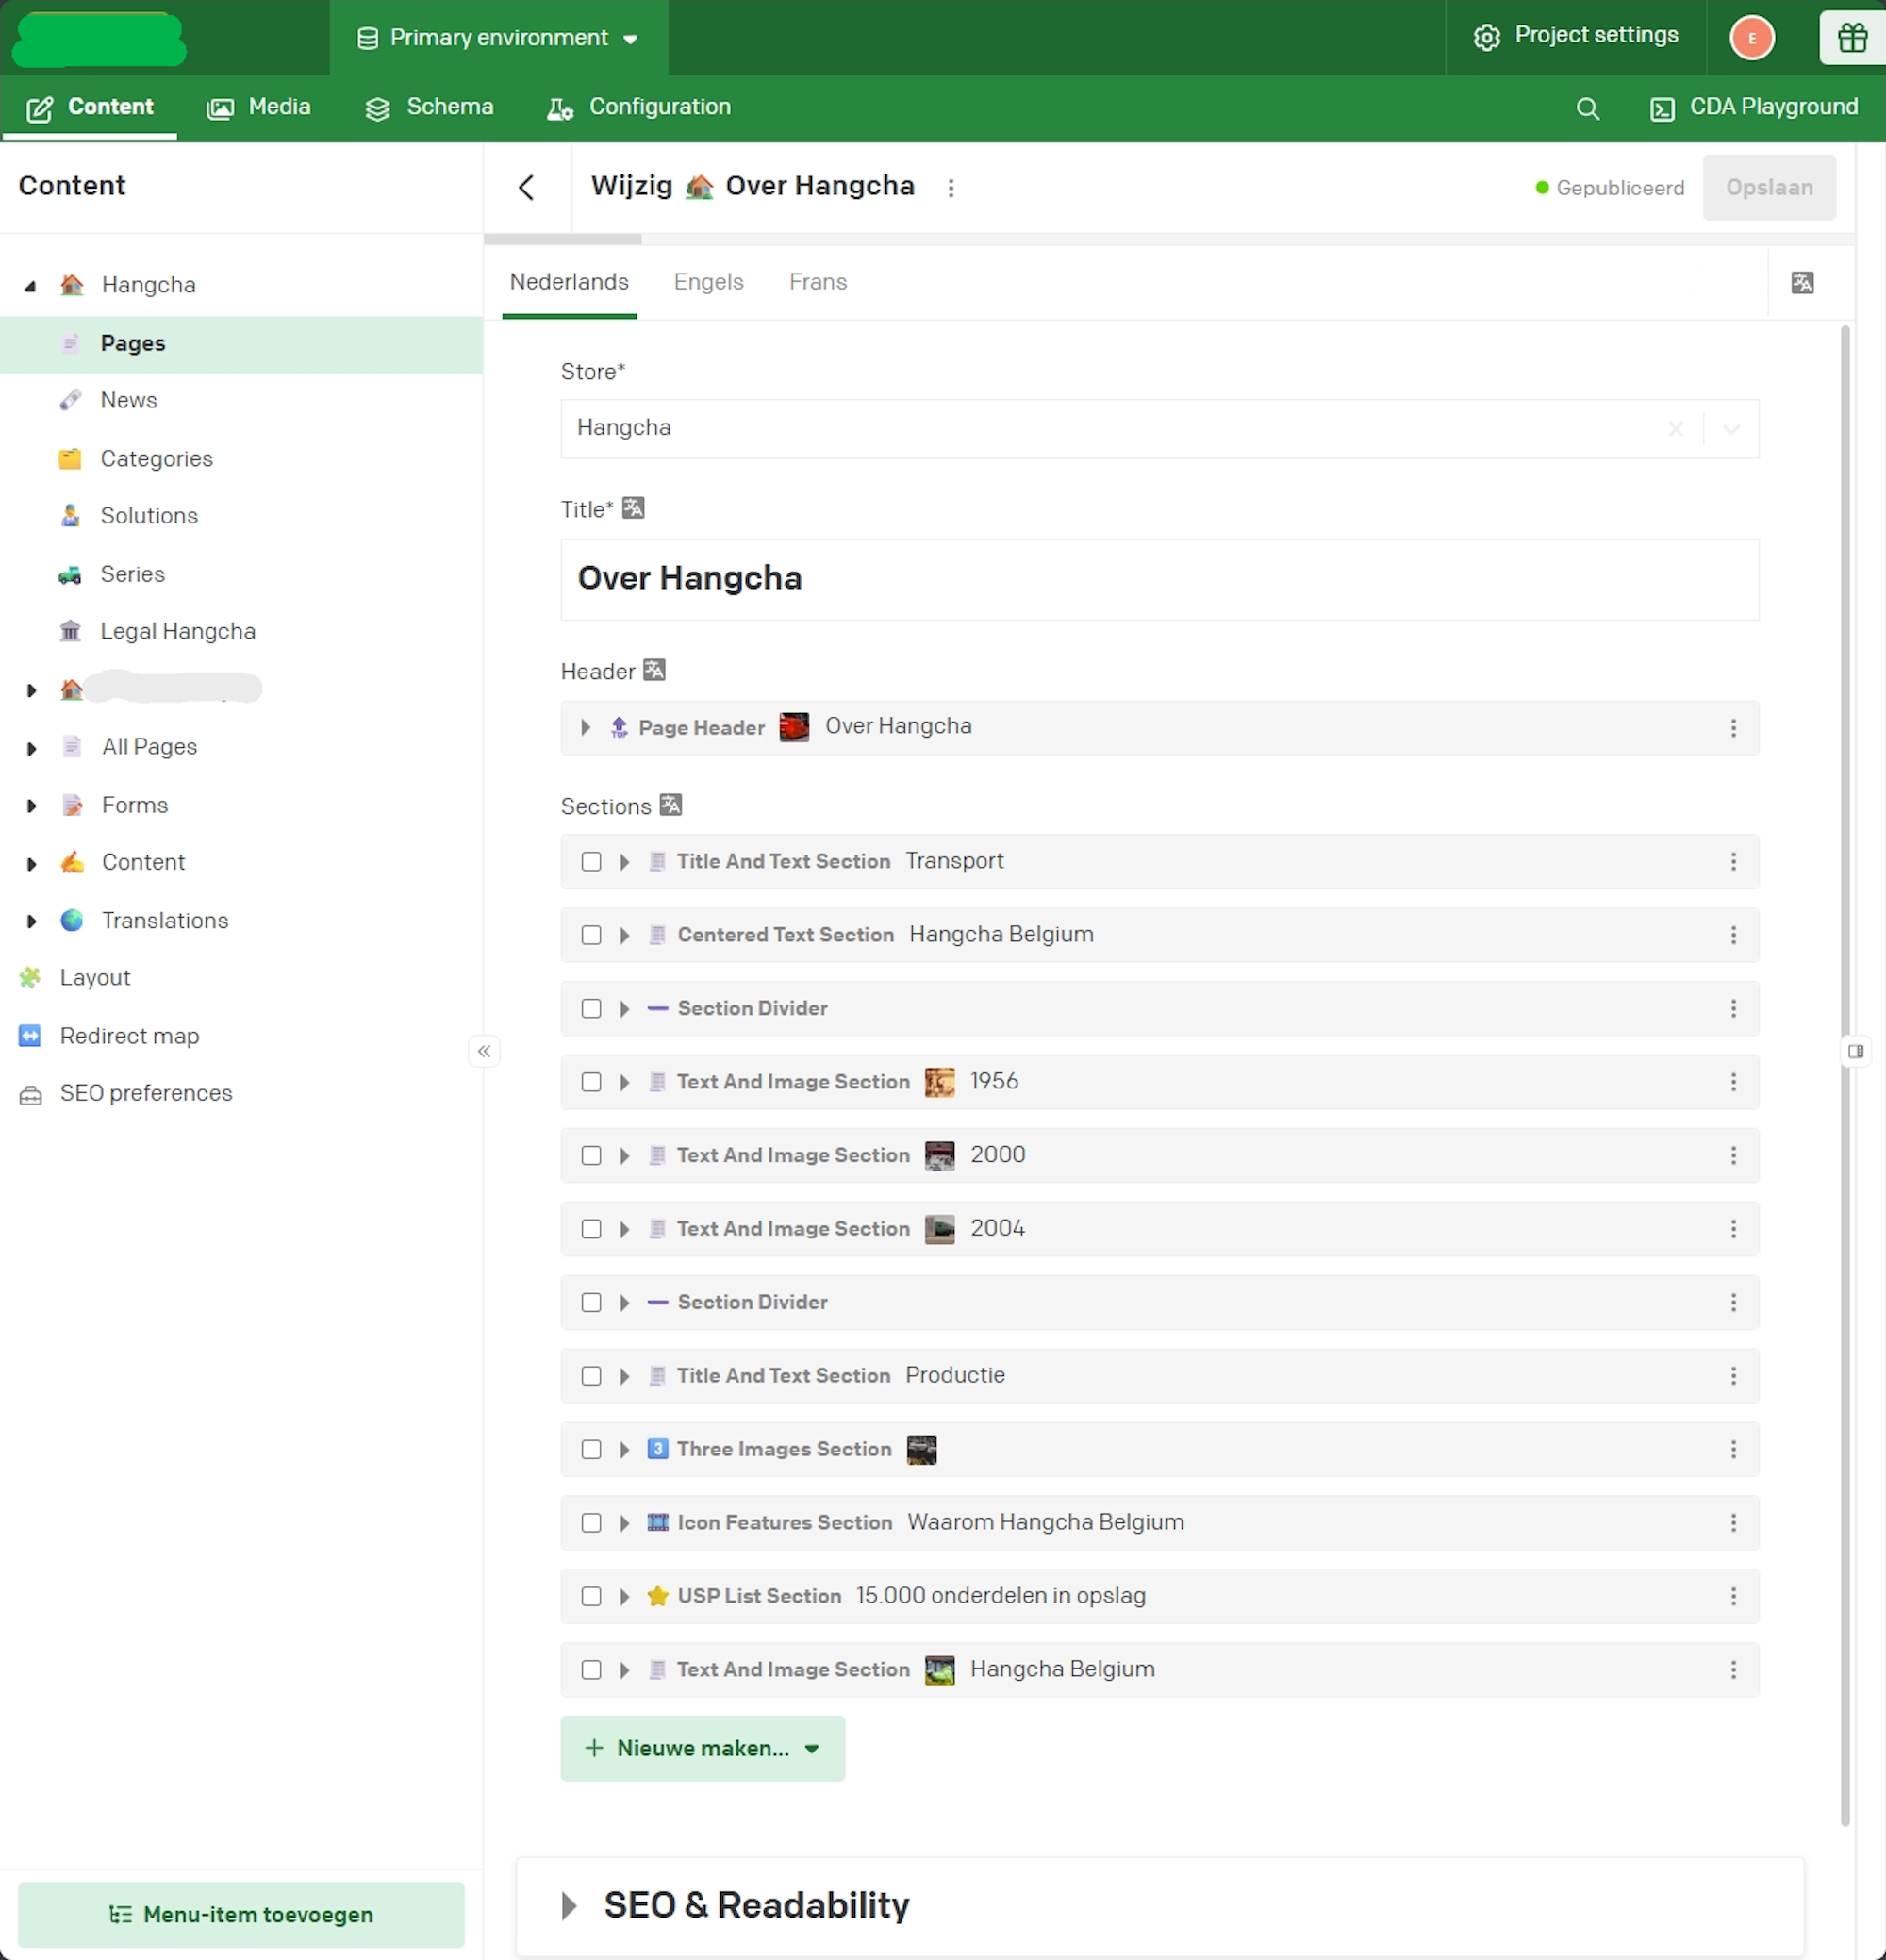Click the search magnifier icon
Viewport: 1886px width, 1960px height.
pos(1587,108)
